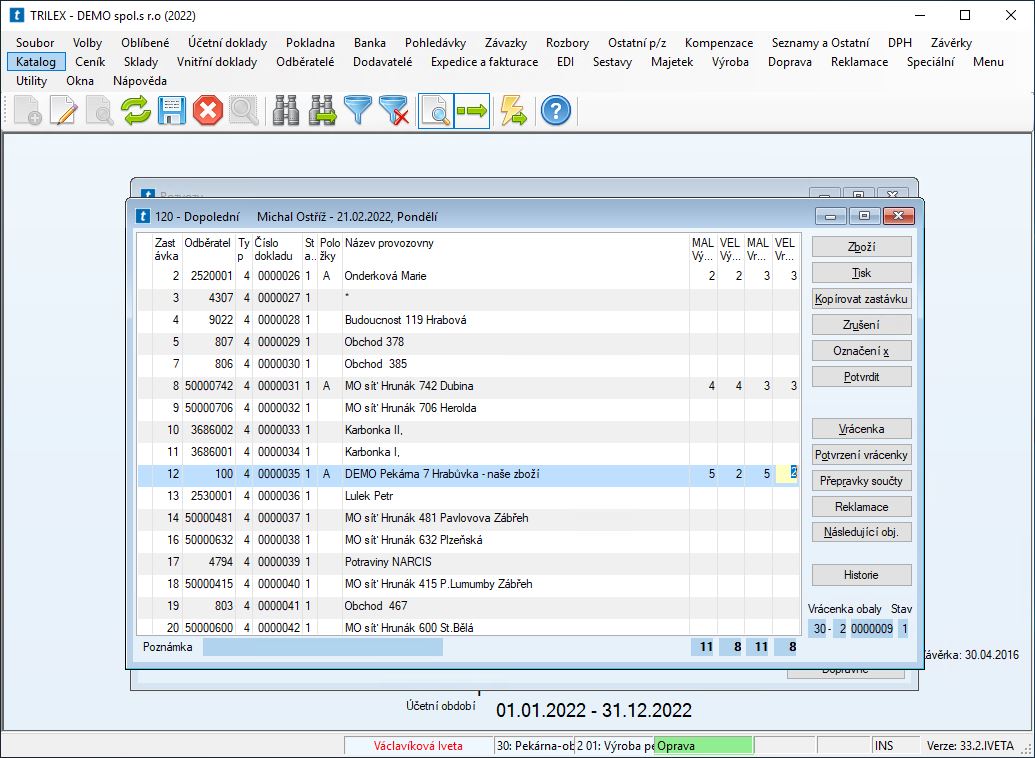
Task: Select the Budoucnost 119 Hrabová row
Action: pos(468,320)
